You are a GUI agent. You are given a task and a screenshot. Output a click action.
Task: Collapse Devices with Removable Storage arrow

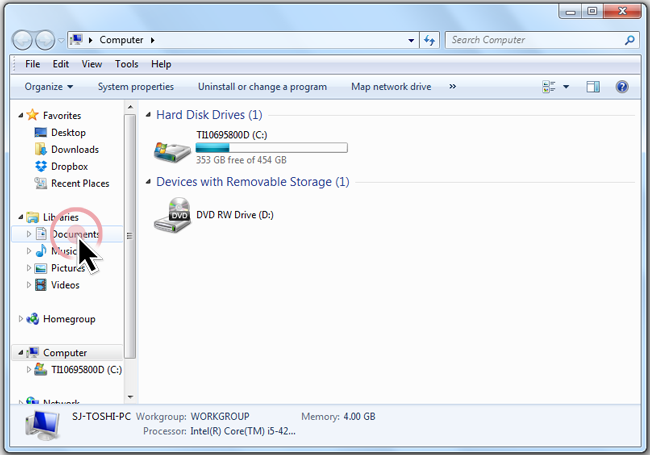(x=148, y=182)
